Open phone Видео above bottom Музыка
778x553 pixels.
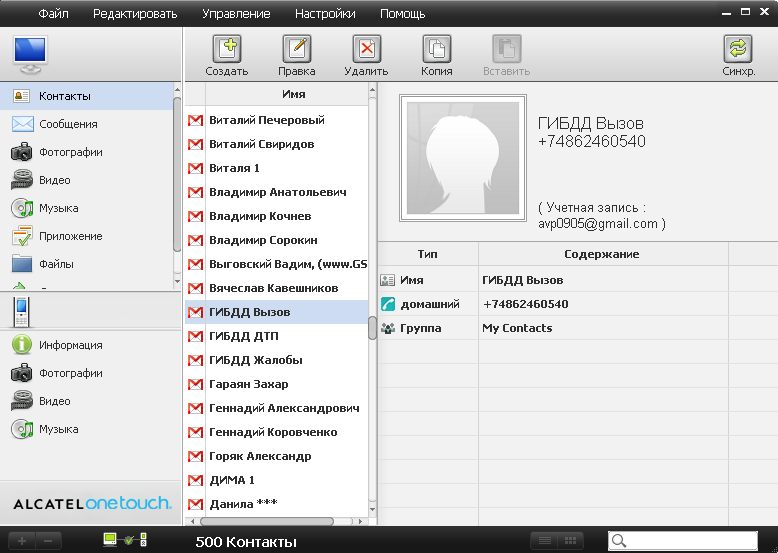(x=90, y=401)
